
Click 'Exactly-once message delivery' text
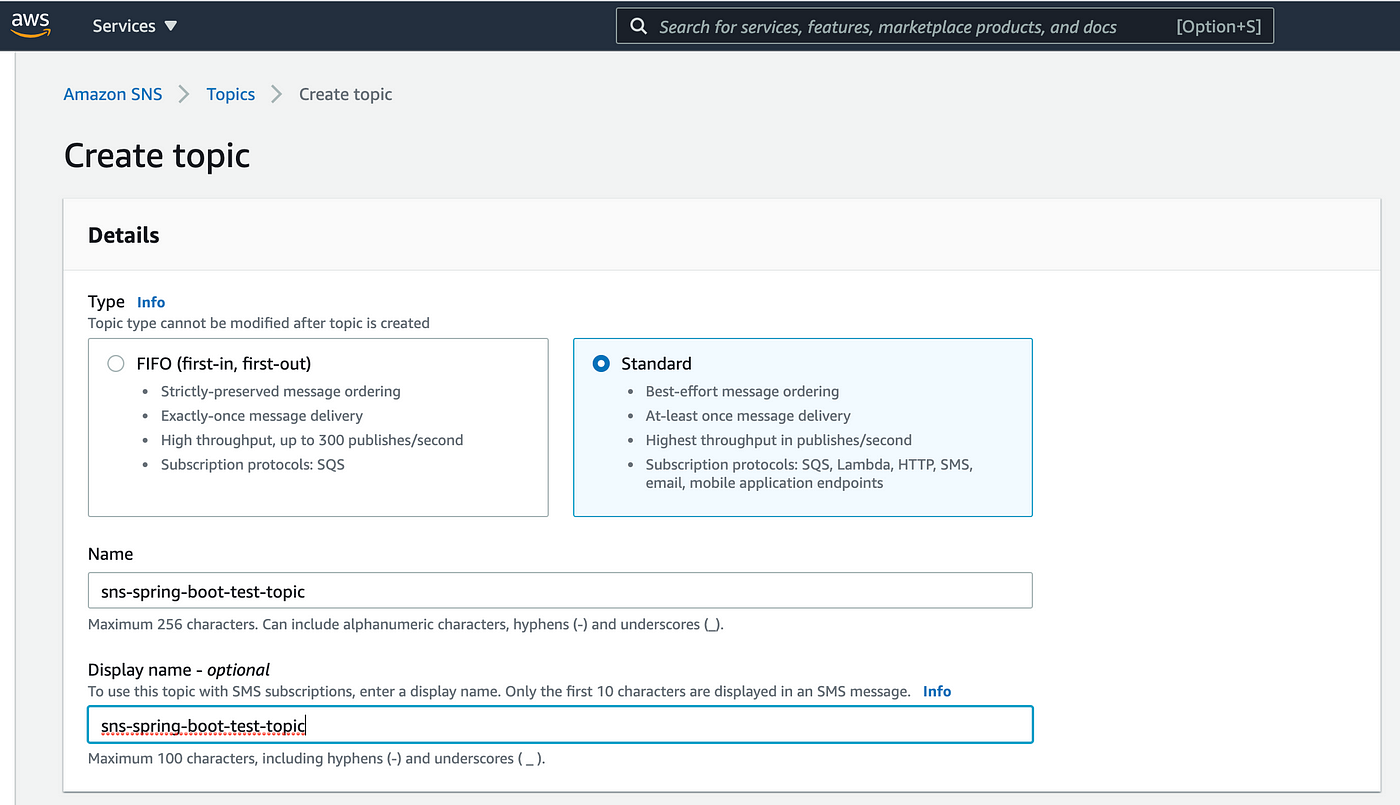click(x=262, y=415)
